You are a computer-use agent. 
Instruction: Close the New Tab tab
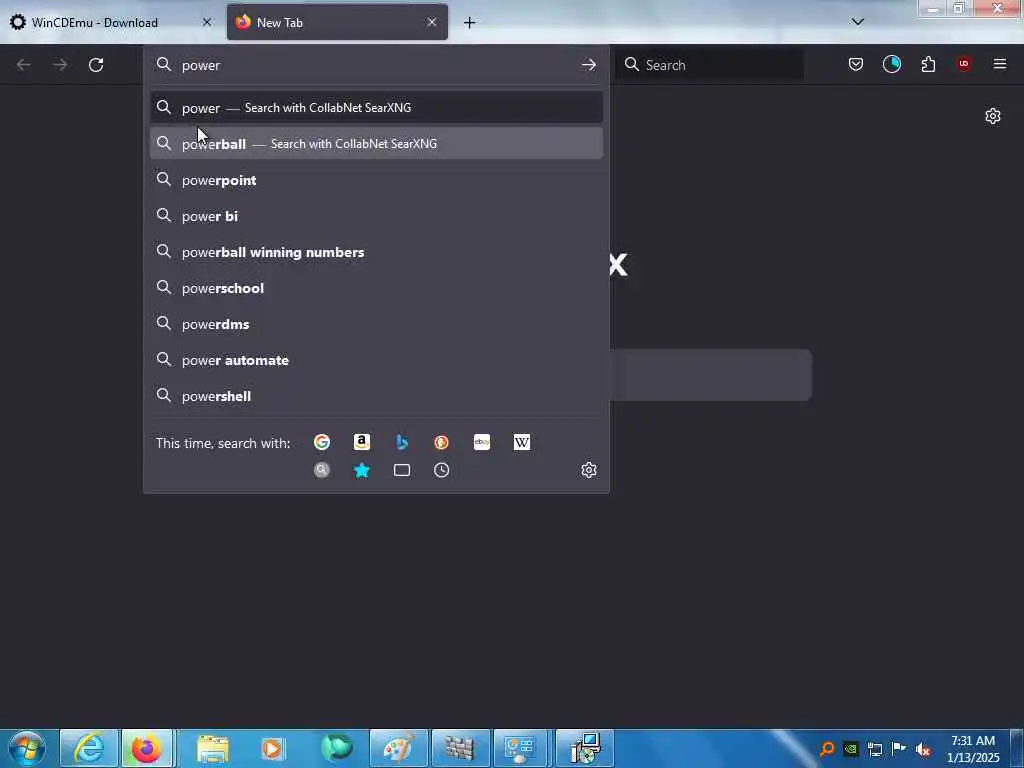pos(432,22)
